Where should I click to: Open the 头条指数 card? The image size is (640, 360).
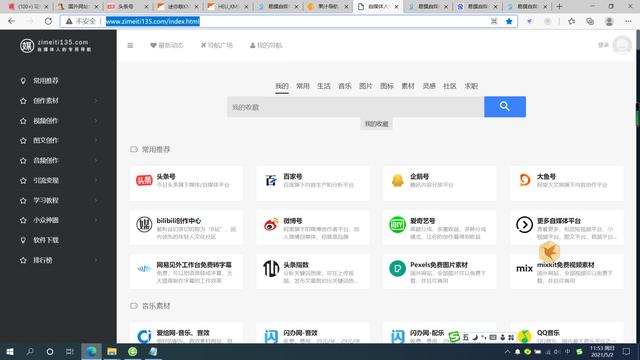(313, 271)
